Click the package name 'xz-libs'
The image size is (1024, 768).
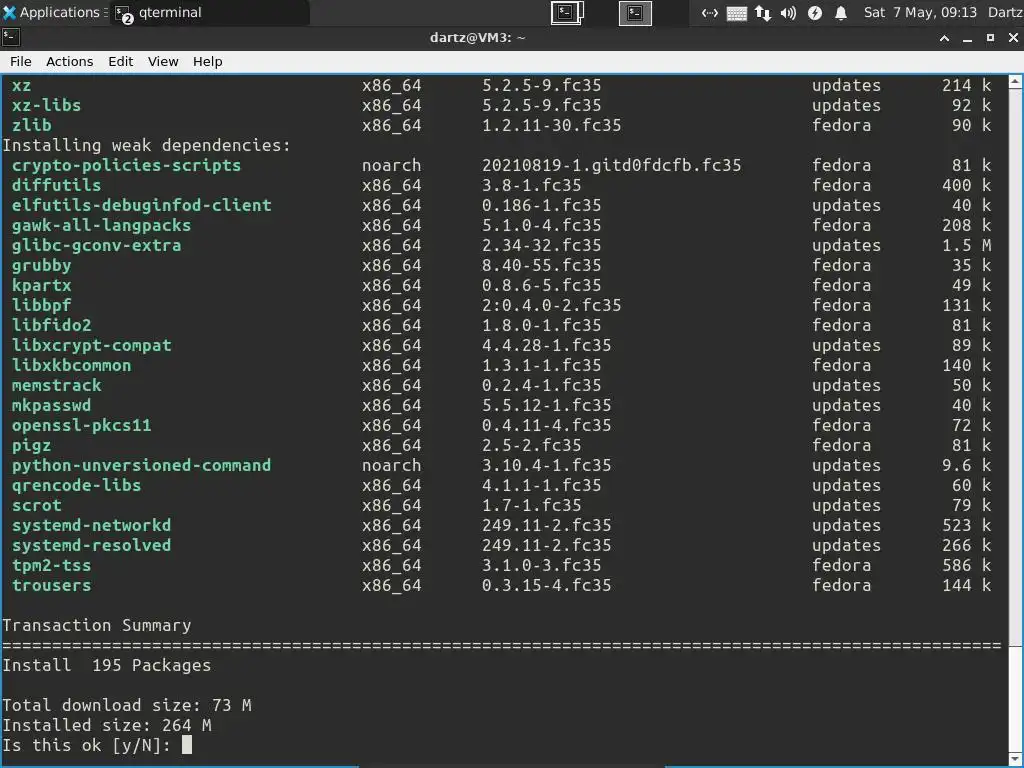[46, 105]
